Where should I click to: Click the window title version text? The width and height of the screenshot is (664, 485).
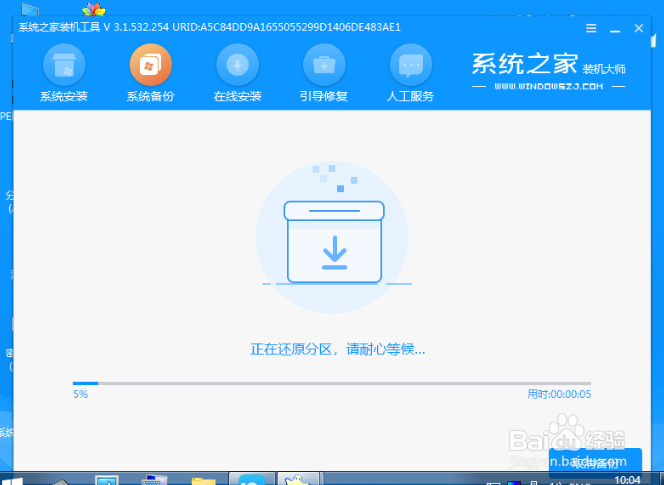point(210,28)
